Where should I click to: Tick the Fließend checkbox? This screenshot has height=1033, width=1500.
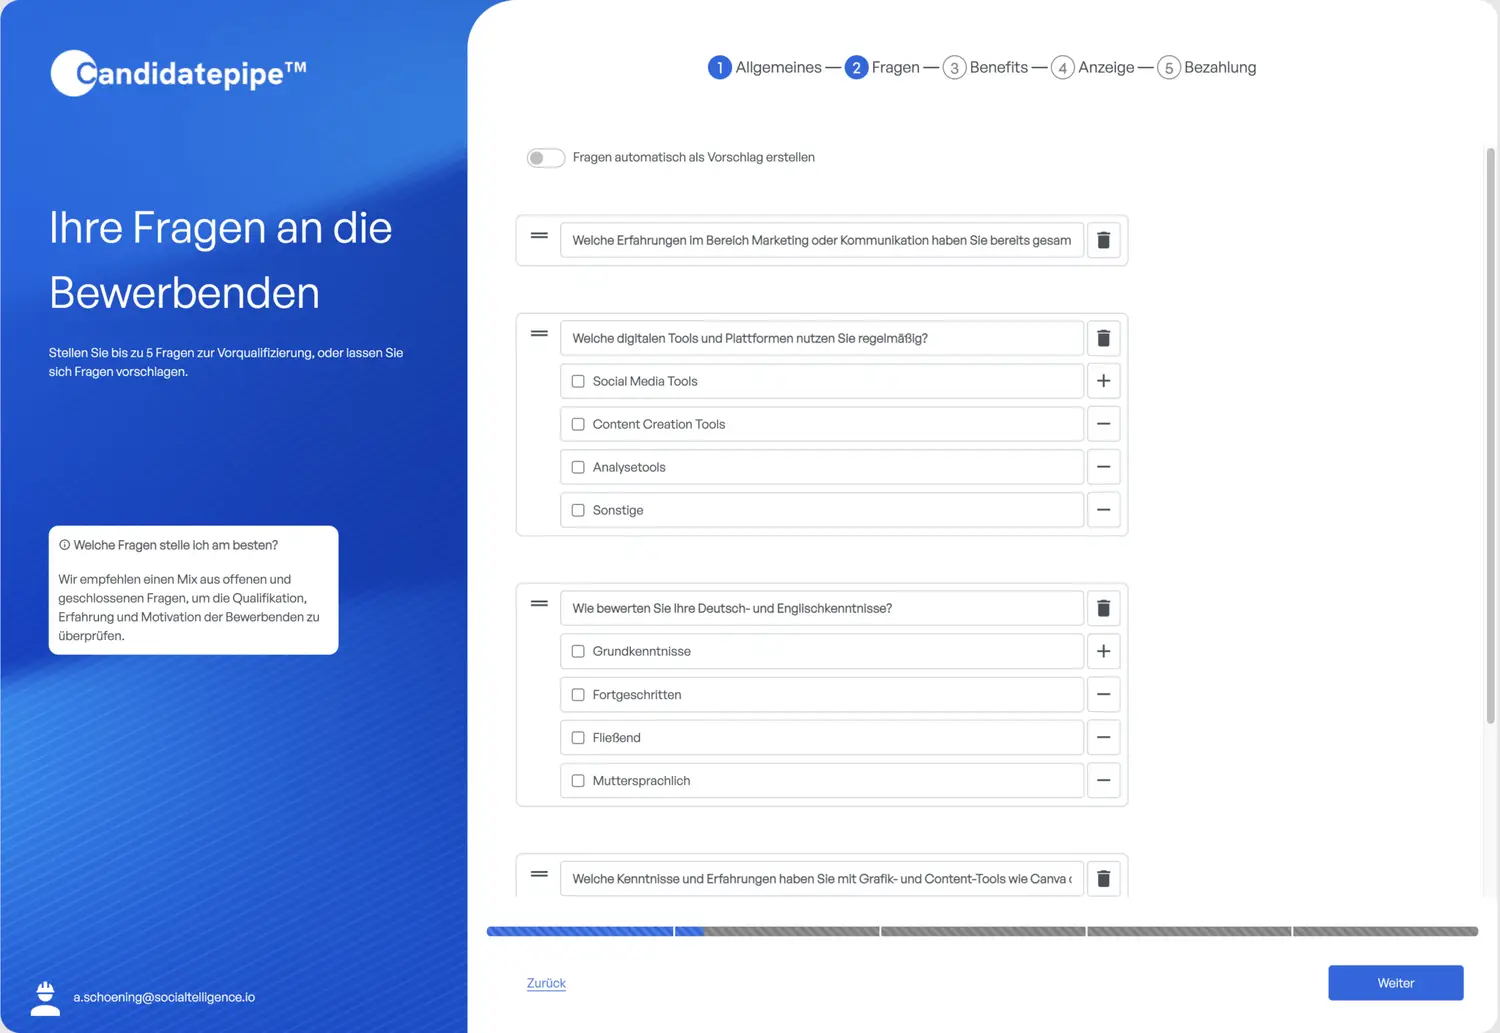click(578, 738)
